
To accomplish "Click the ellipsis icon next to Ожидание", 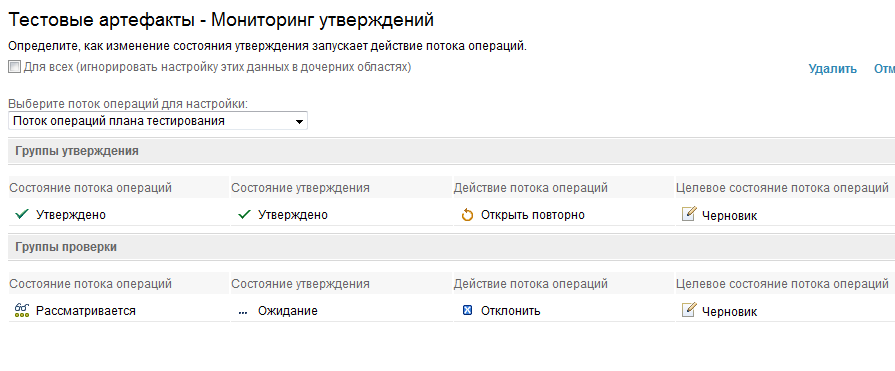I will [243, 312].
